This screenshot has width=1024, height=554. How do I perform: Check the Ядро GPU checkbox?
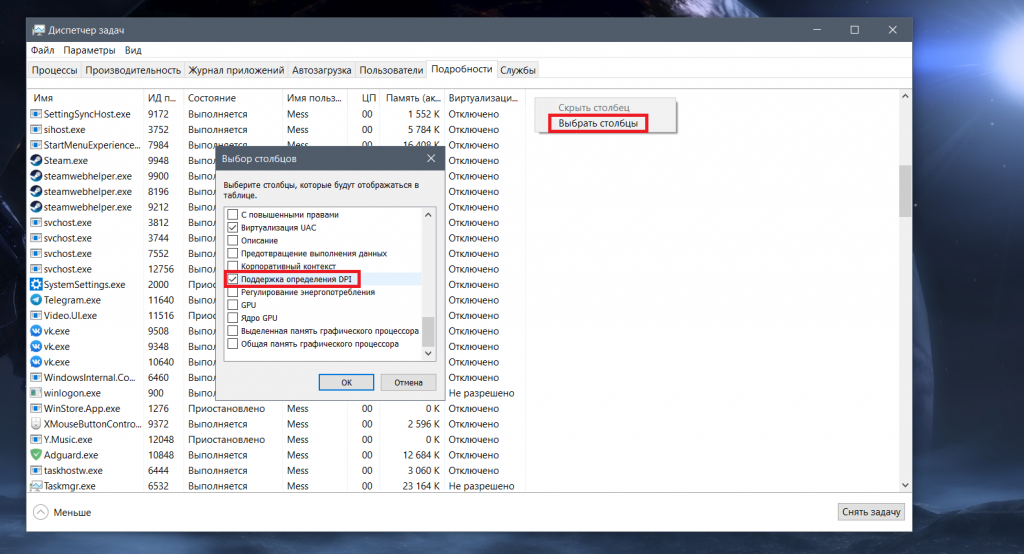click(x=232, y=318)
